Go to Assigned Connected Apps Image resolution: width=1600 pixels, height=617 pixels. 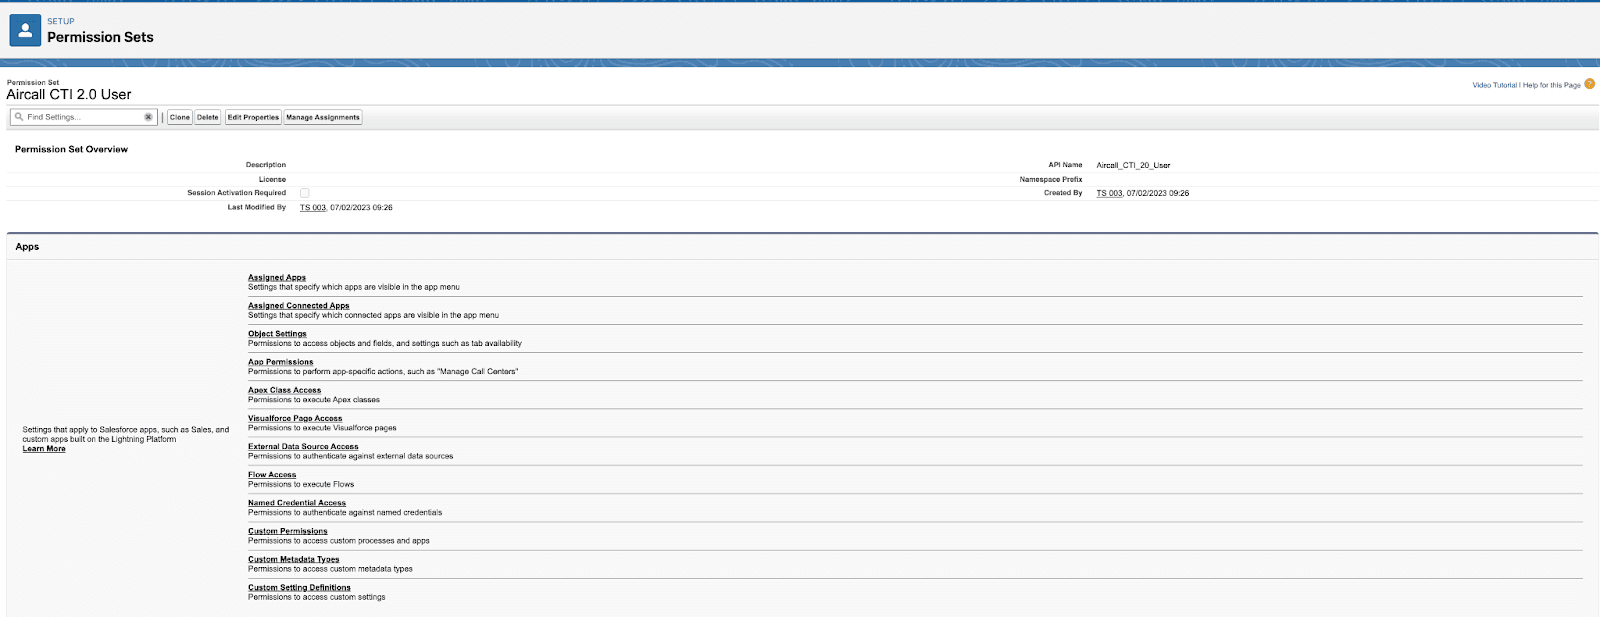[x=298, y=306]
